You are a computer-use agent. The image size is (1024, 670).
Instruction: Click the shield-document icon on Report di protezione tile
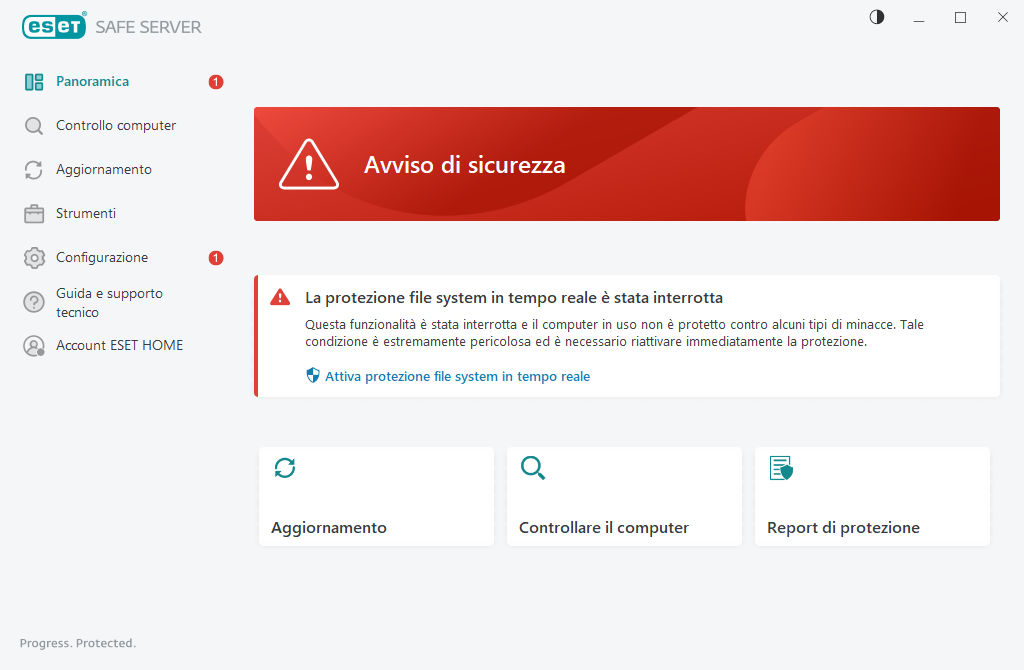click(781, 468)
